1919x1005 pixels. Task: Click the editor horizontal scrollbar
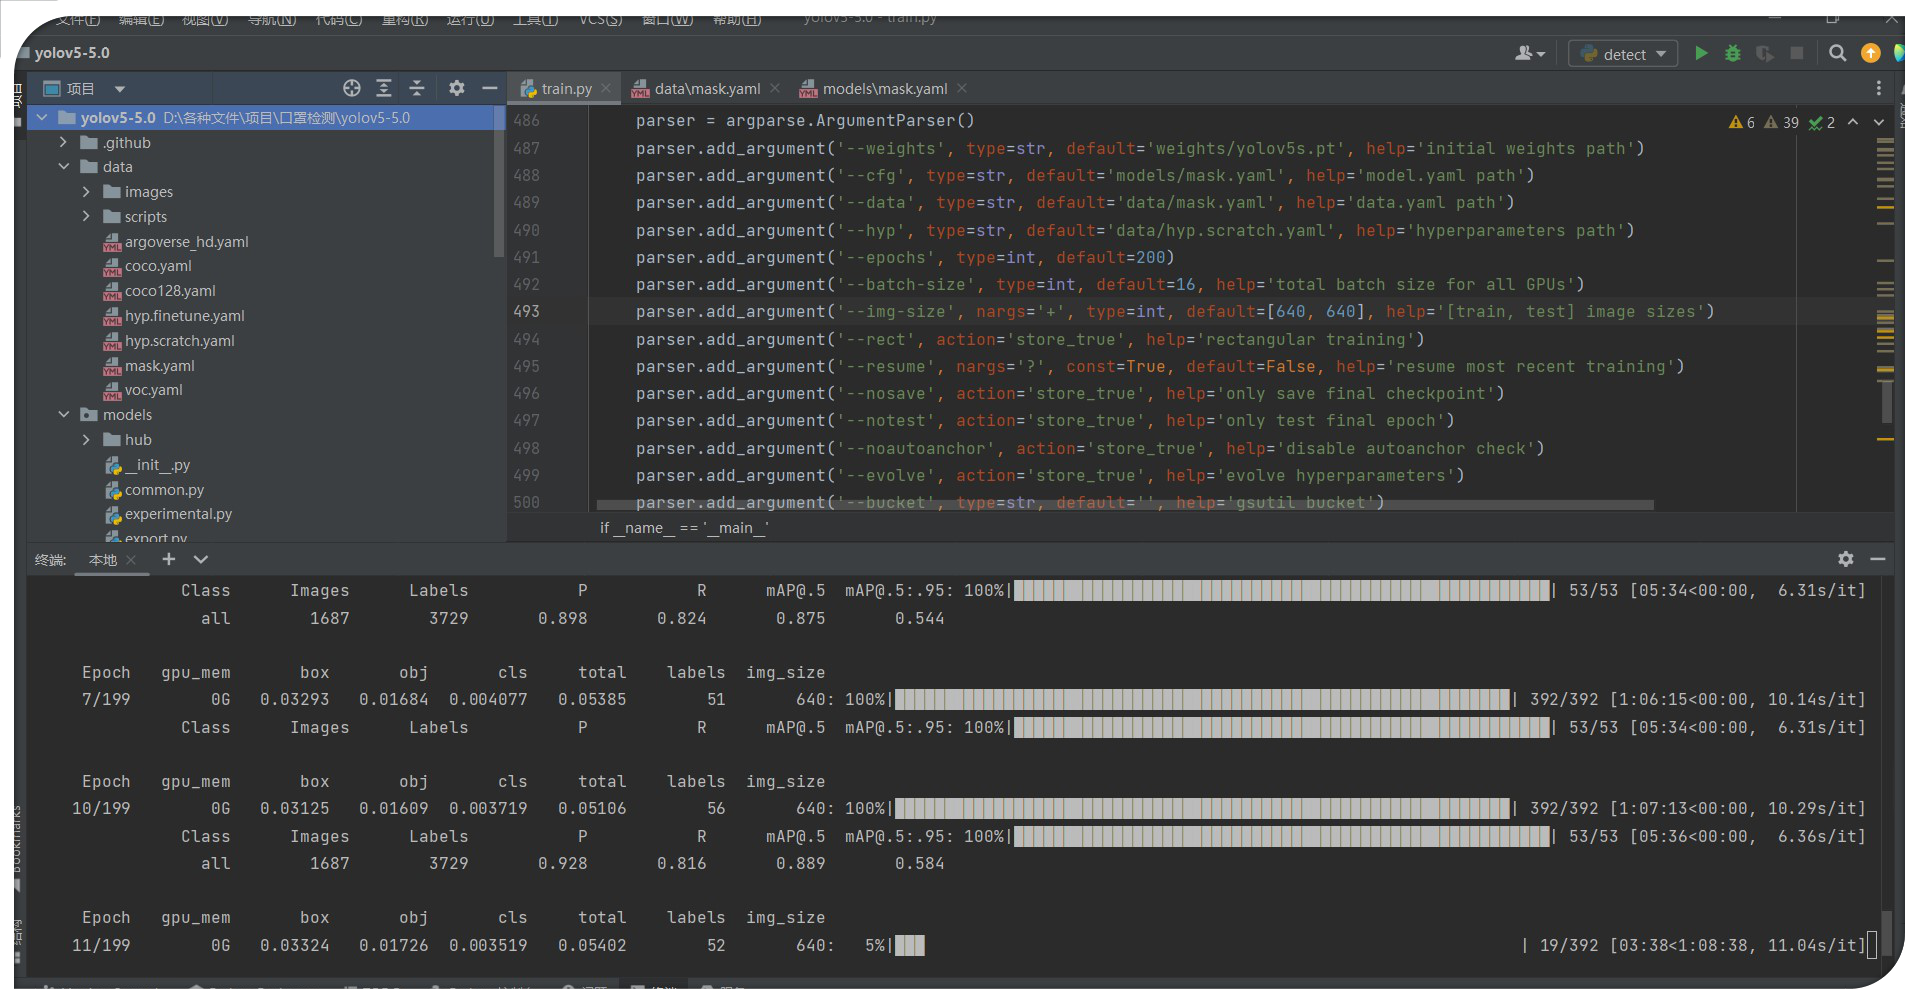[x=1125, y=506]
